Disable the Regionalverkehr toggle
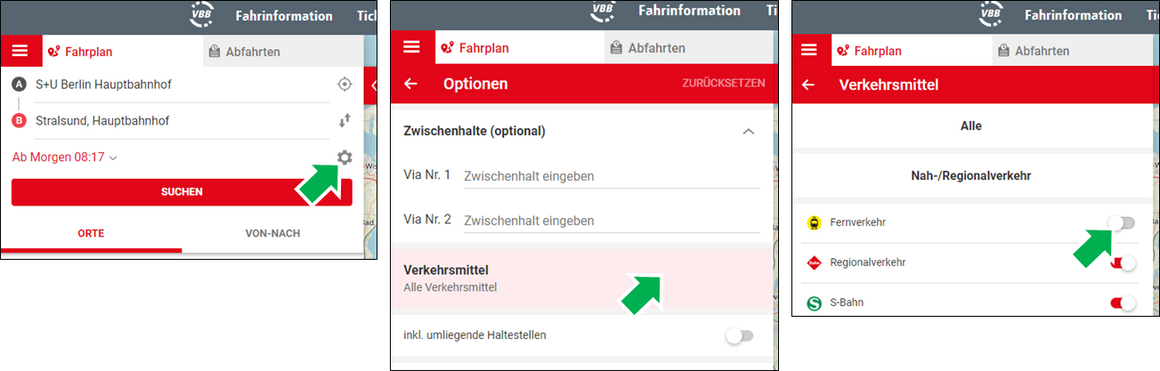 [x=1122, y=263]
